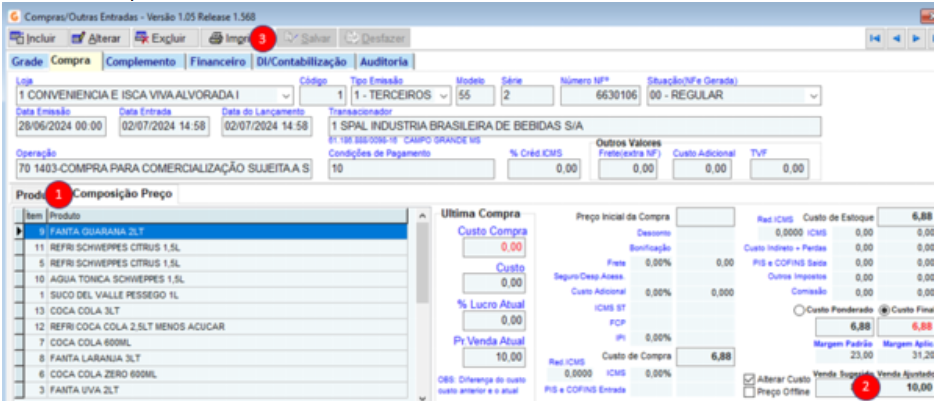Toggle the Preço Offline checkbox
This screenshot has height=401, width=934.
(x=750, y=391)
